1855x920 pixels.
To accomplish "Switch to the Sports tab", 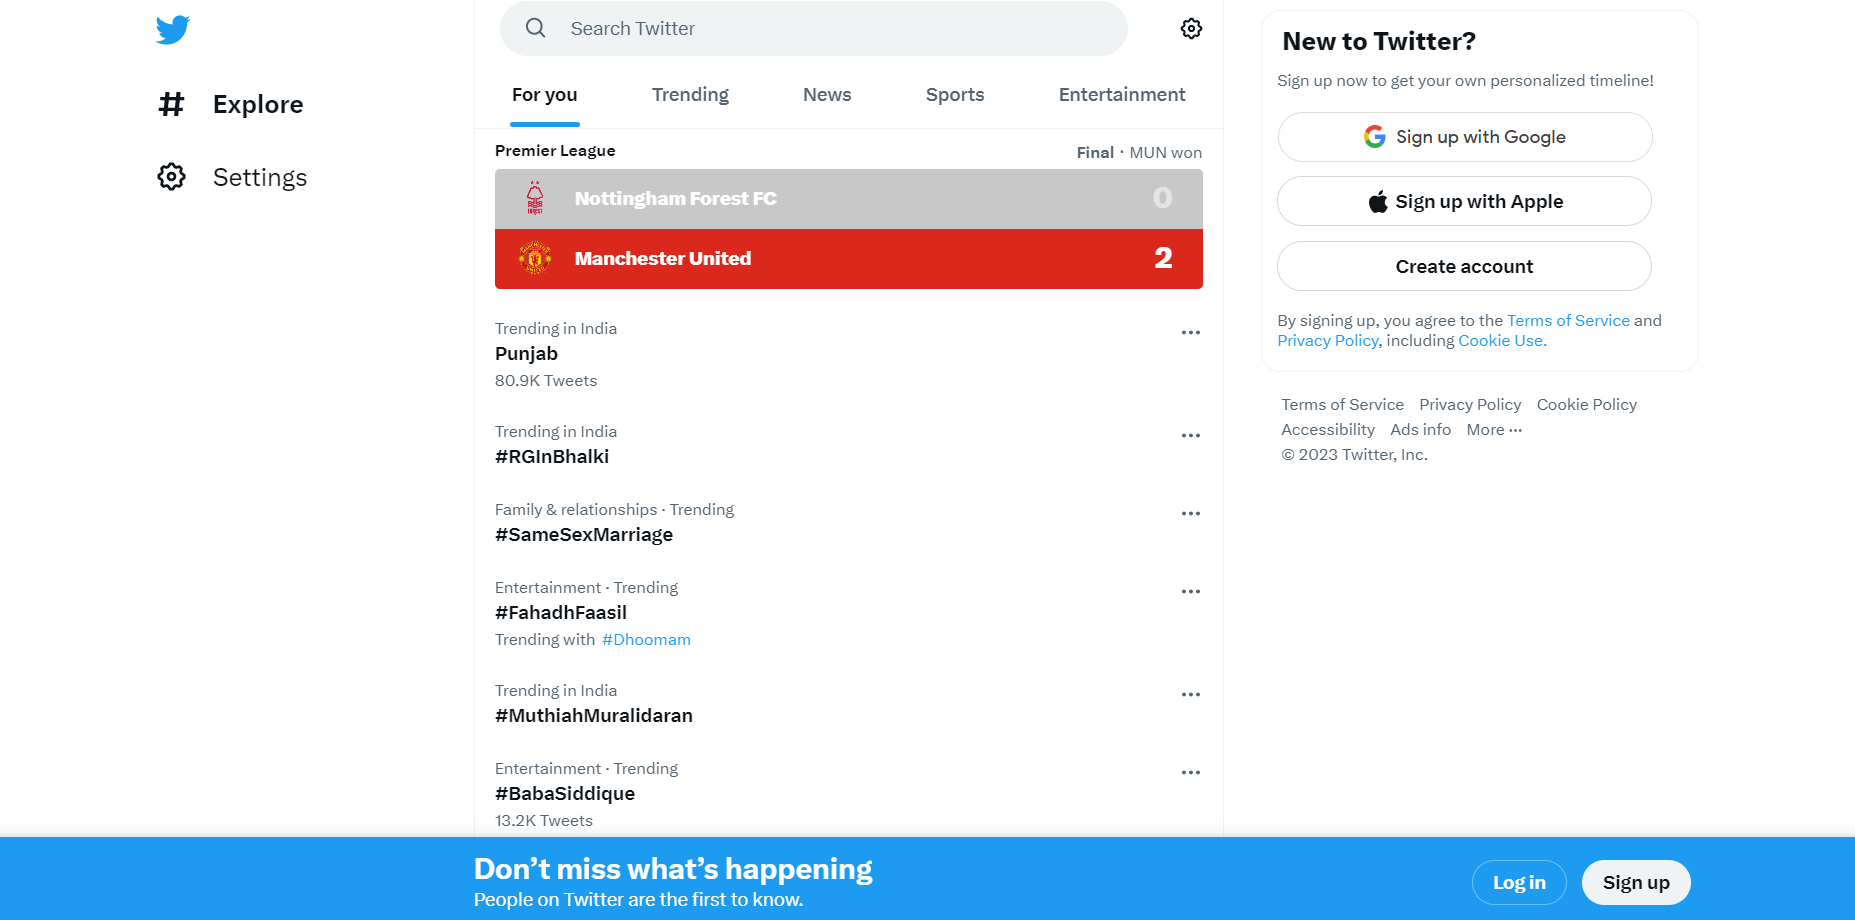I will tap(955, 95).
